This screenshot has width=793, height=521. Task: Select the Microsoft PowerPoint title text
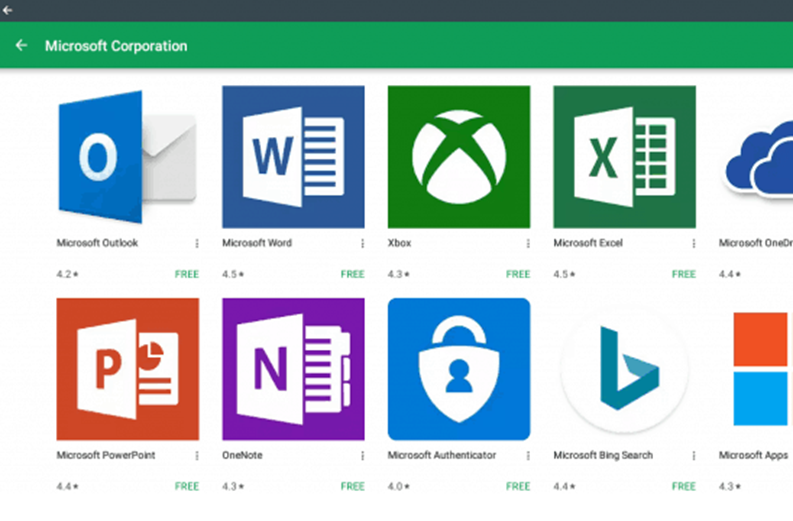click(x=106, y=455)
